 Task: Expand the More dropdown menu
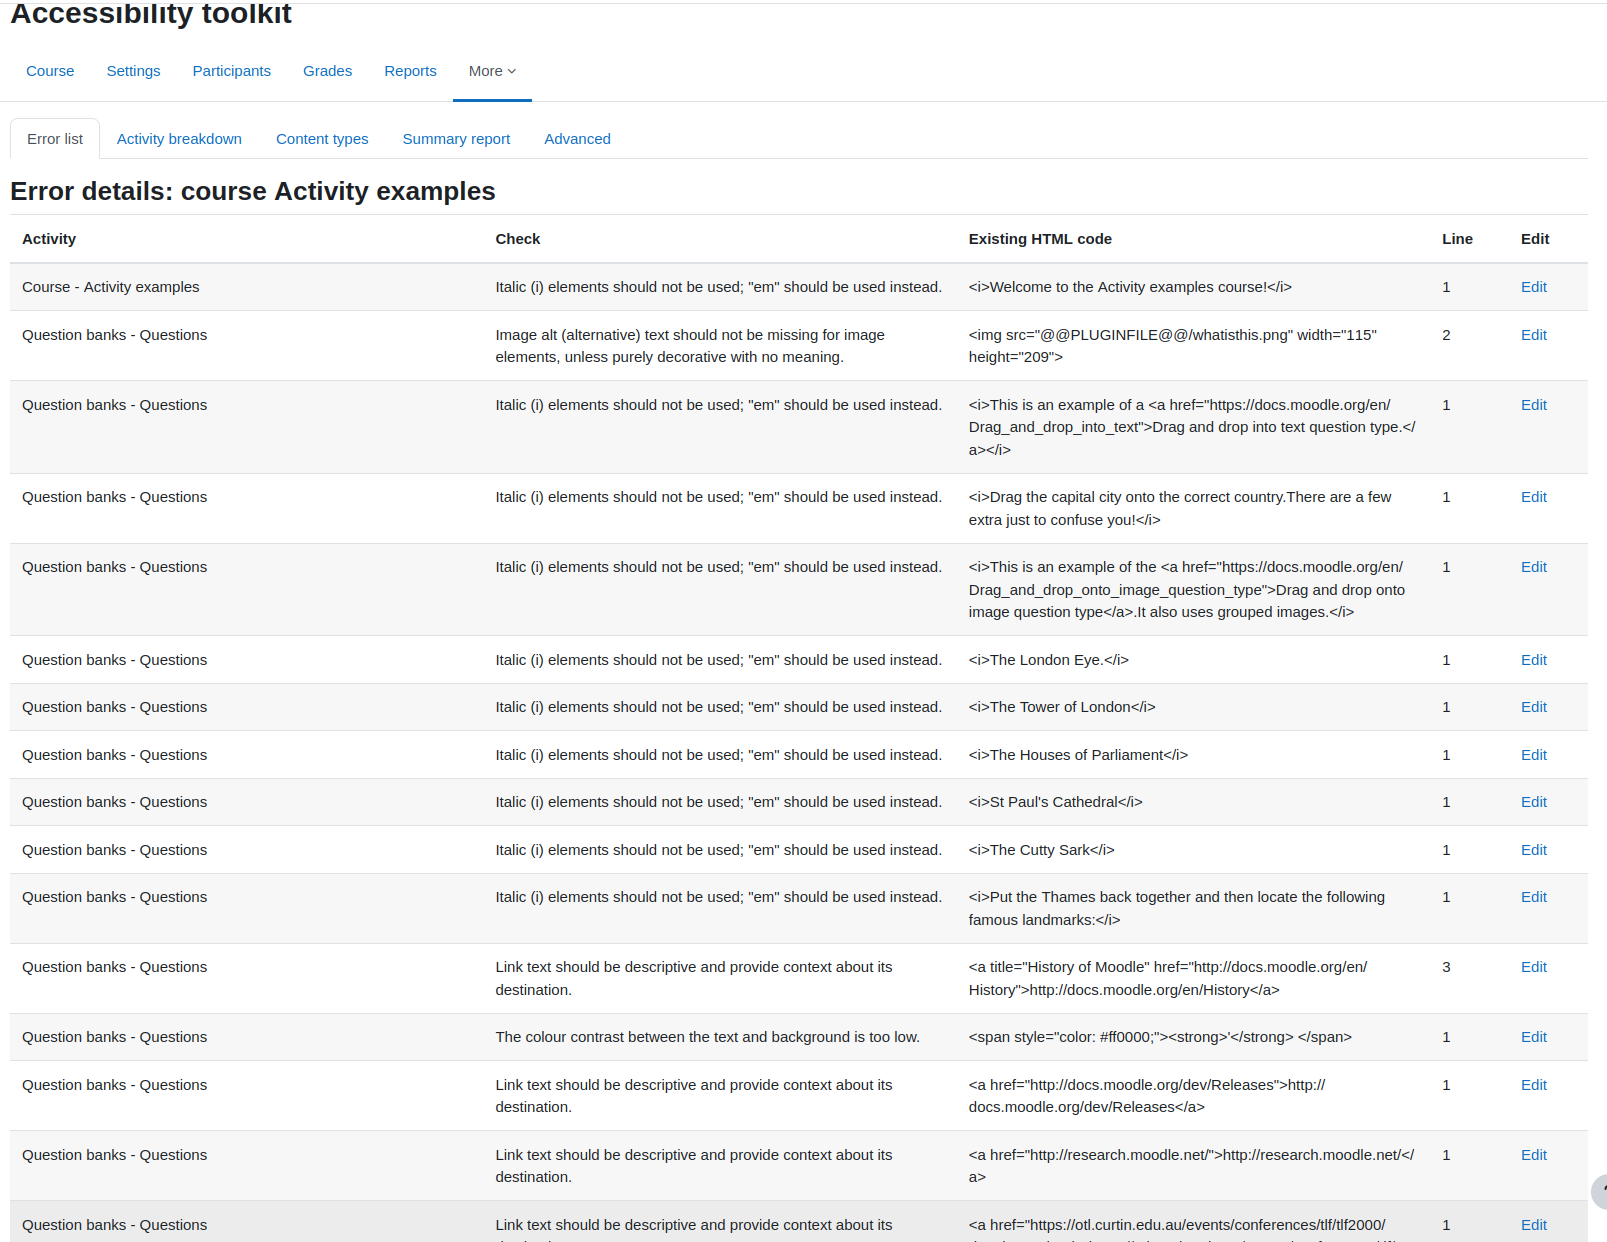coord(492,71)
